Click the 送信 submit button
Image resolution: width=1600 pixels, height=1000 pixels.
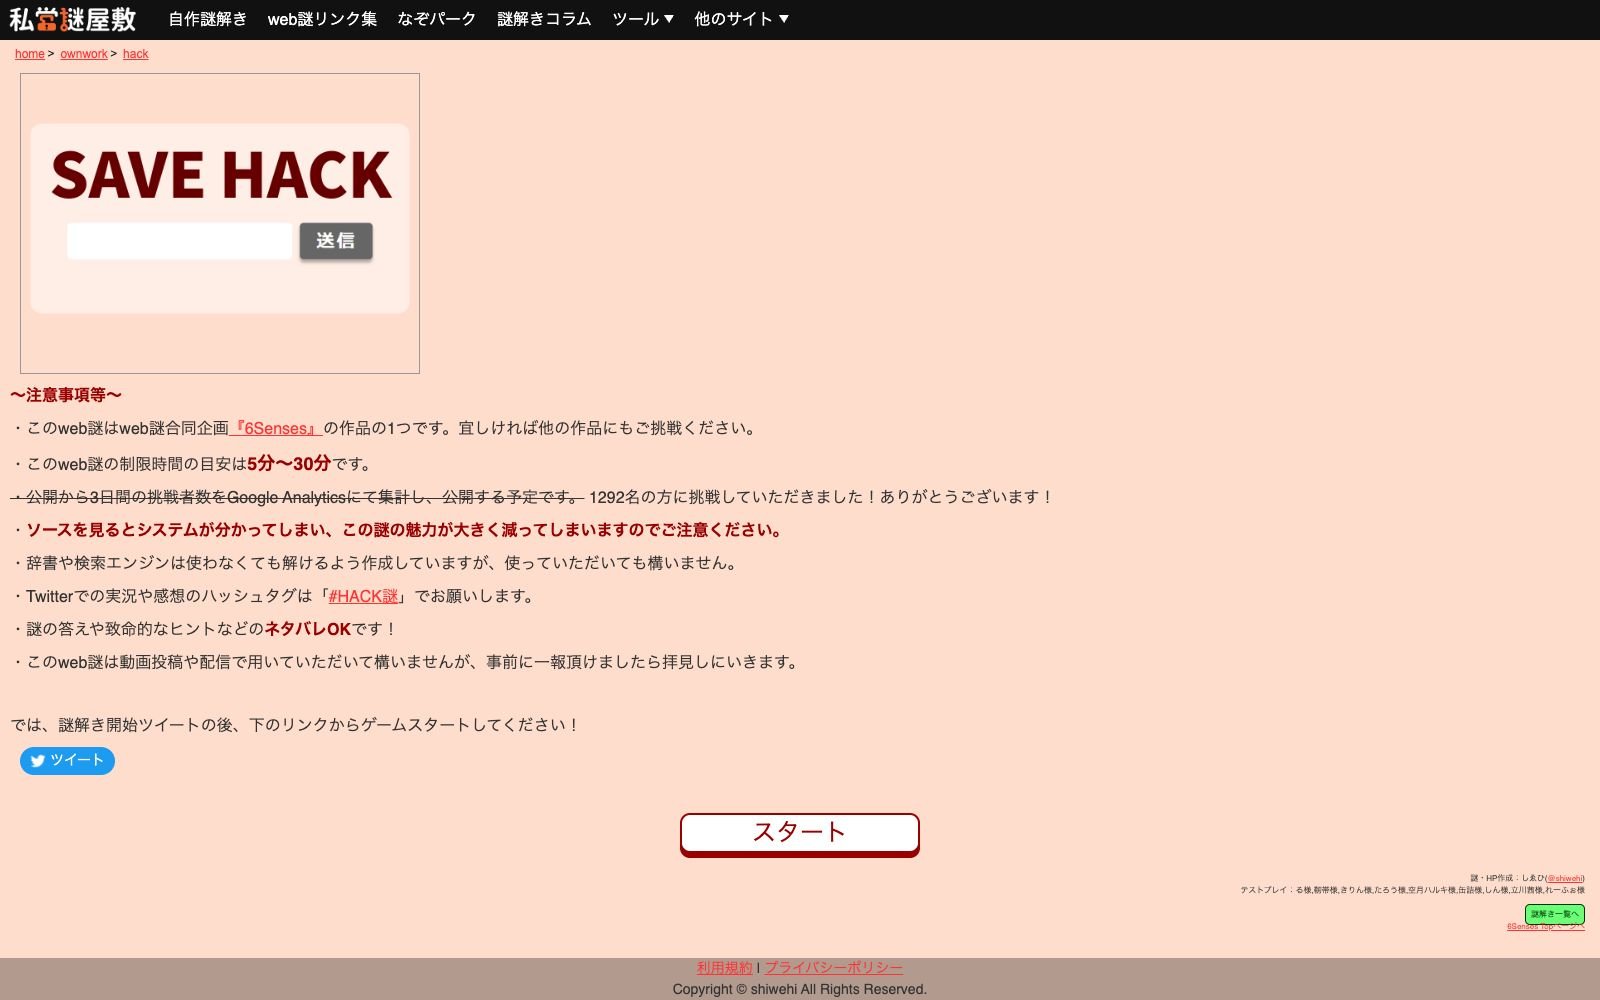pyautogui.click(x=336, y=241)
